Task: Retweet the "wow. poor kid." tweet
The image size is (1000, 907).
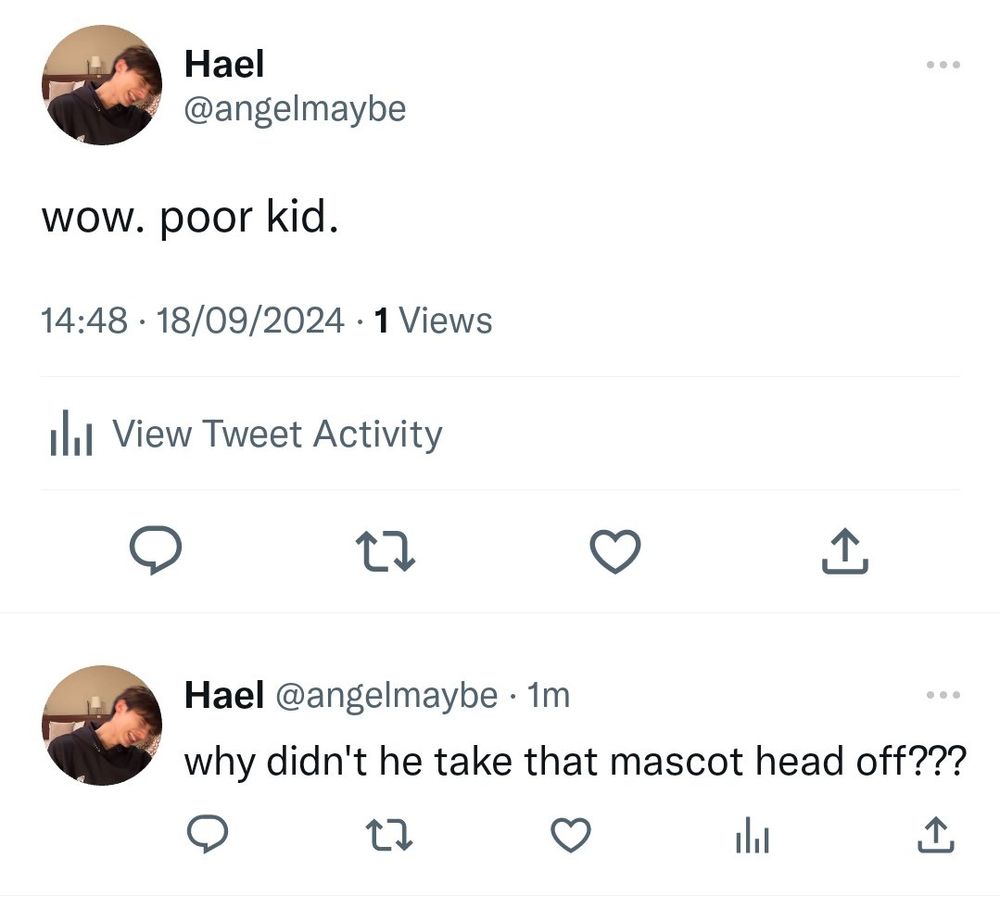Action: [x=386, y=549]
